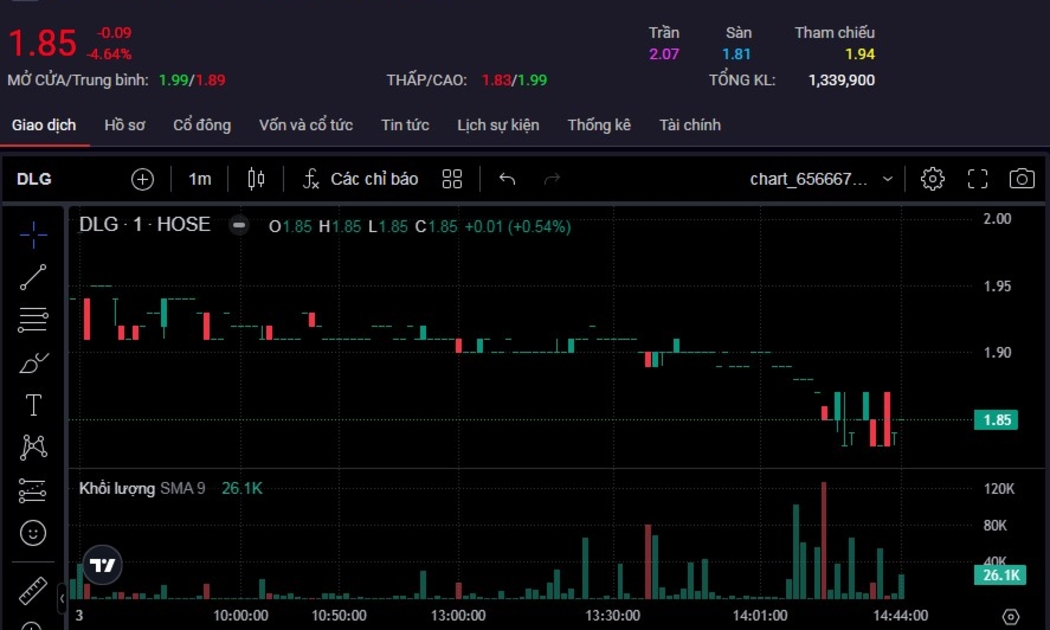
Task: Open the Fibonacci/Gann tools icon
Action: (33, 320)
